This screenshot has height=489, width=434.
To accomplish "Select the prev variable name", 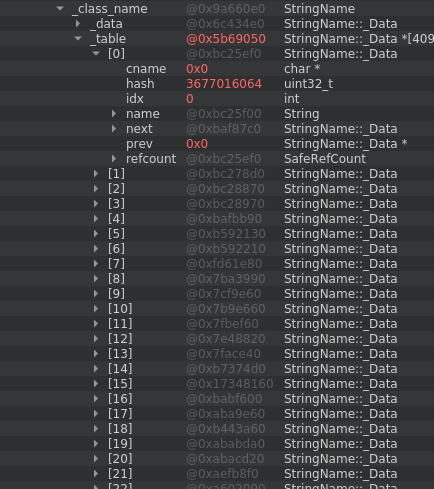I will [x=139, y=144].
